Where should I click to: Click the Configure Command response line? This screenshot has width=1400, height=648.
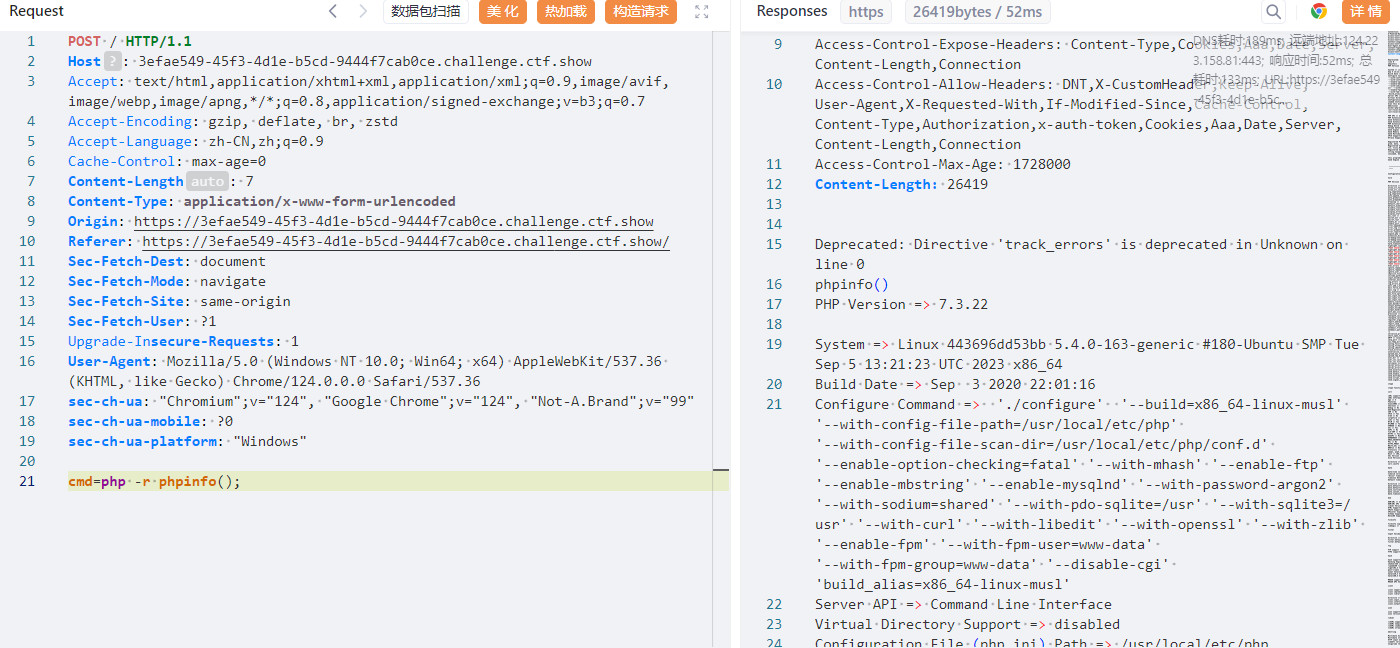pyautogui.click(x=1088, y=494)
